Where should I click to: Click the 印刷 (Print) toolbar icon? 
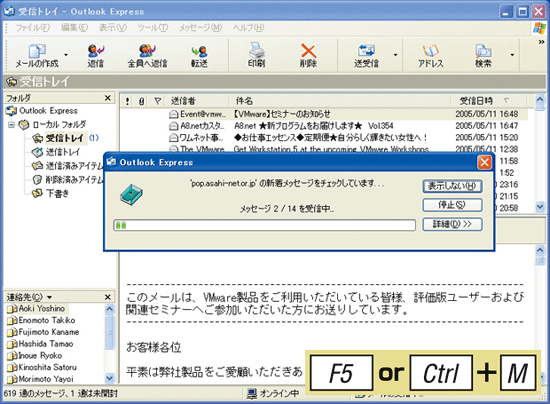click(256, 51)
